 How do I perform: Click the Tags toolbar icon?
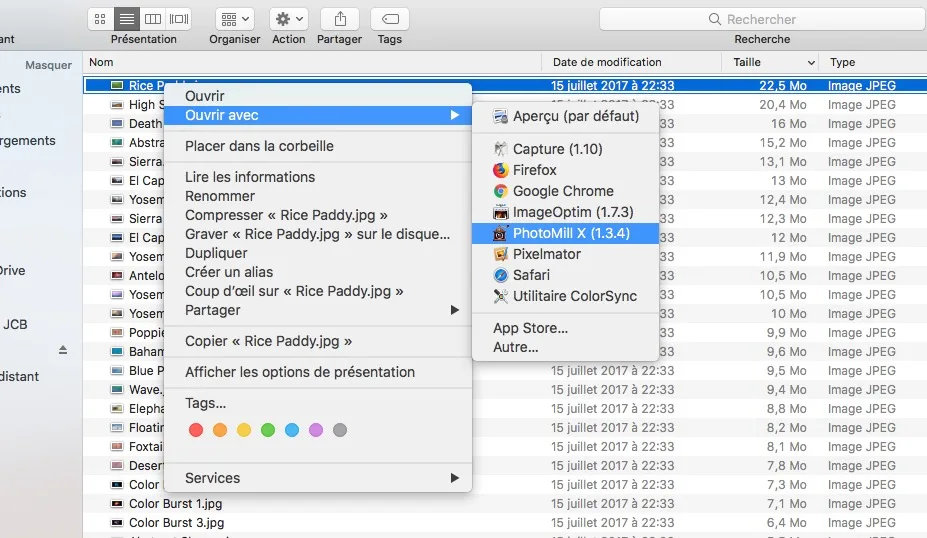[x=390, y=19]
